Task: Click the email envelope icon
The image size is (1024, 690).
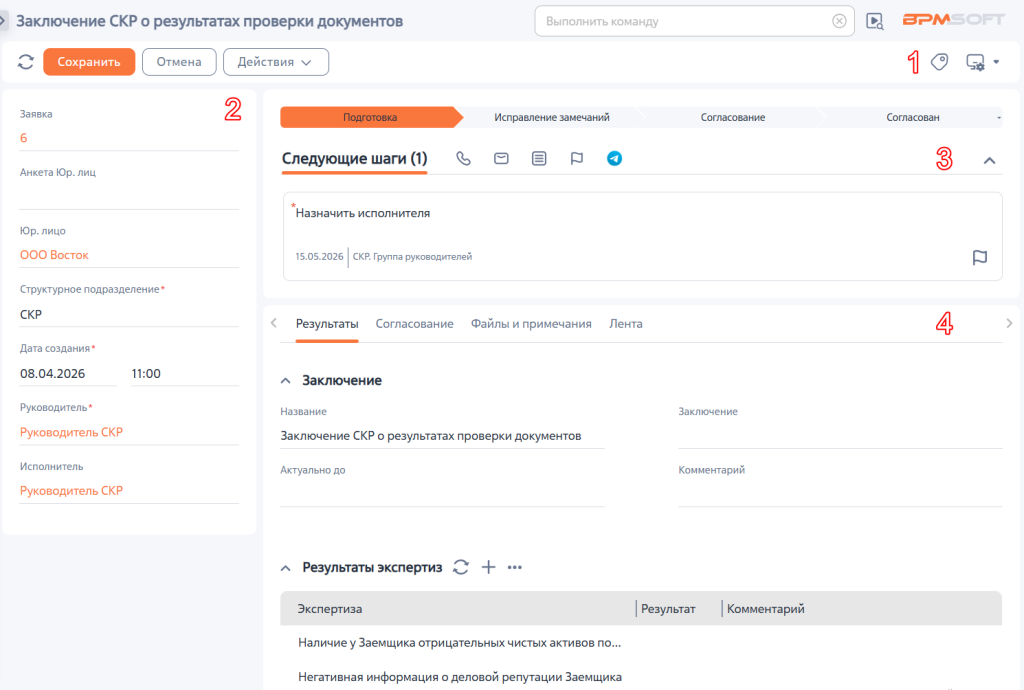Action: click(501, 159)
